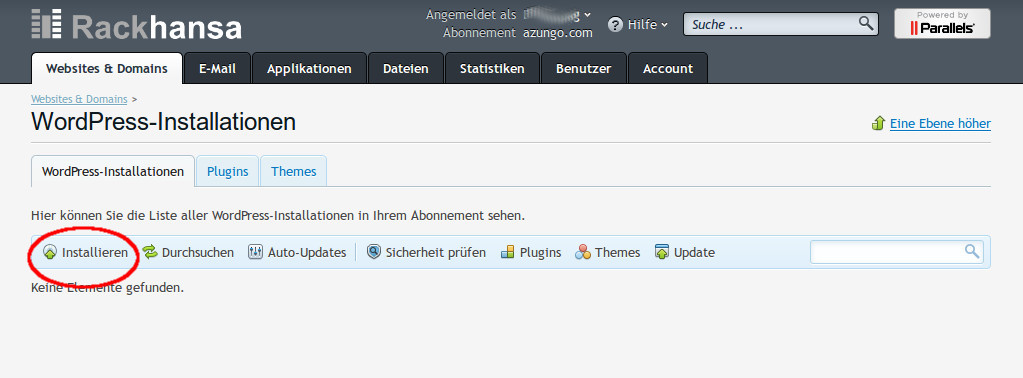Click the 'Angemeldet als' label
Image resolution: width=1023 pixels, height=378 pixels.
[471, 14]
